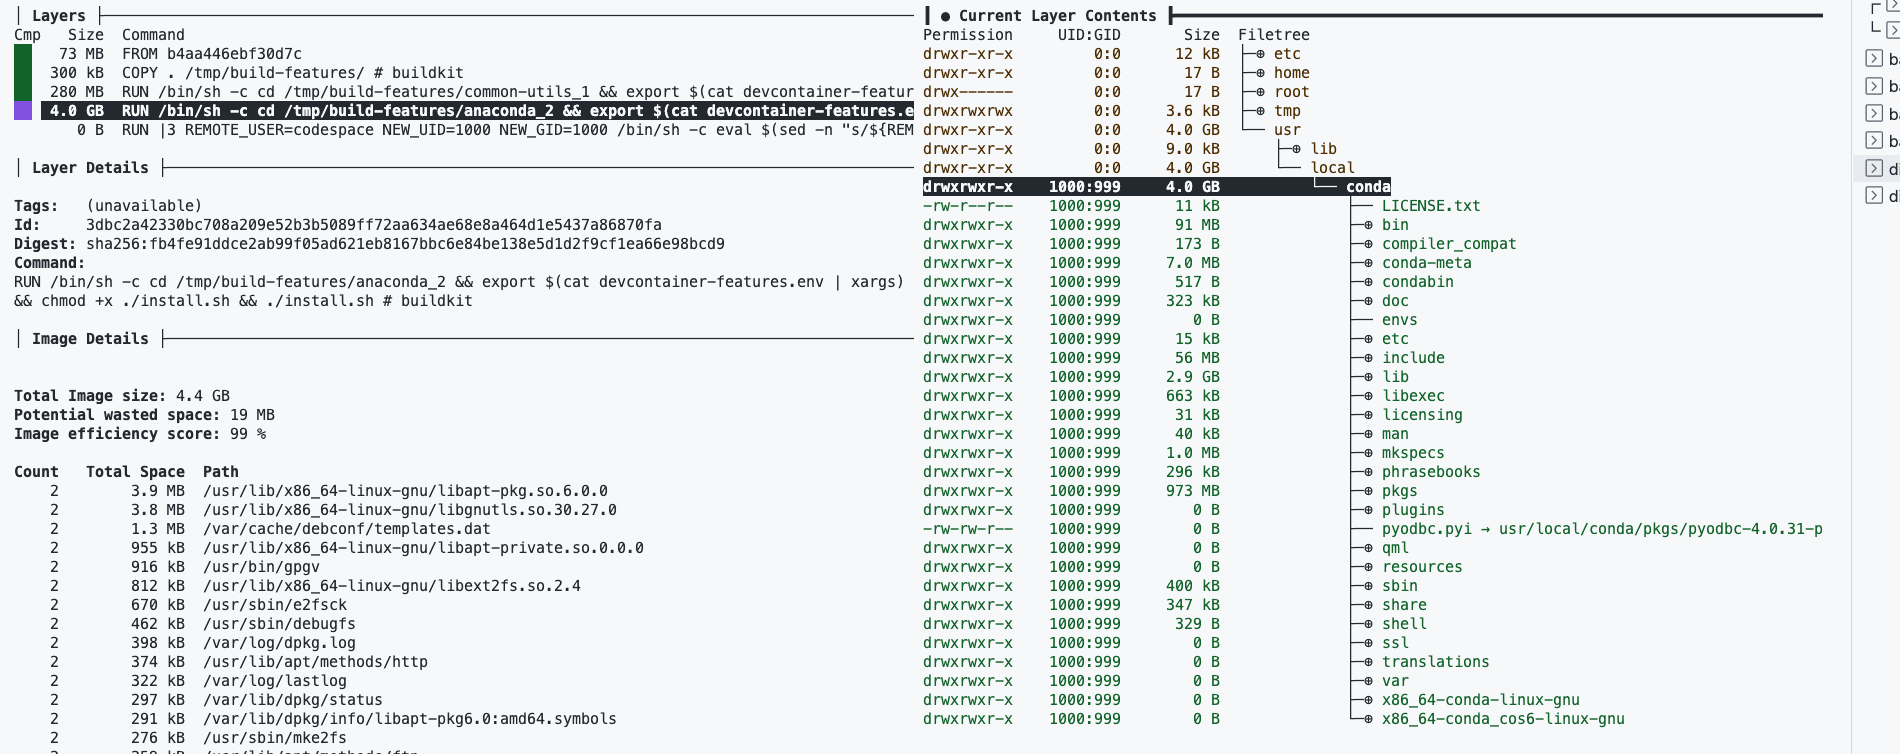Click the plus icon beside mkspecs

[1368, 453]
